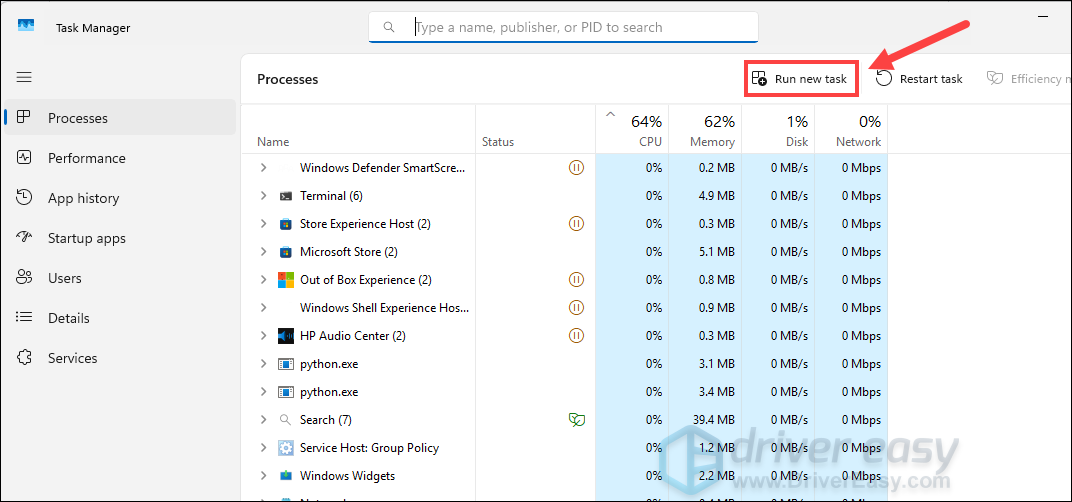Click suspended icon for HP Audio Center

576,336
